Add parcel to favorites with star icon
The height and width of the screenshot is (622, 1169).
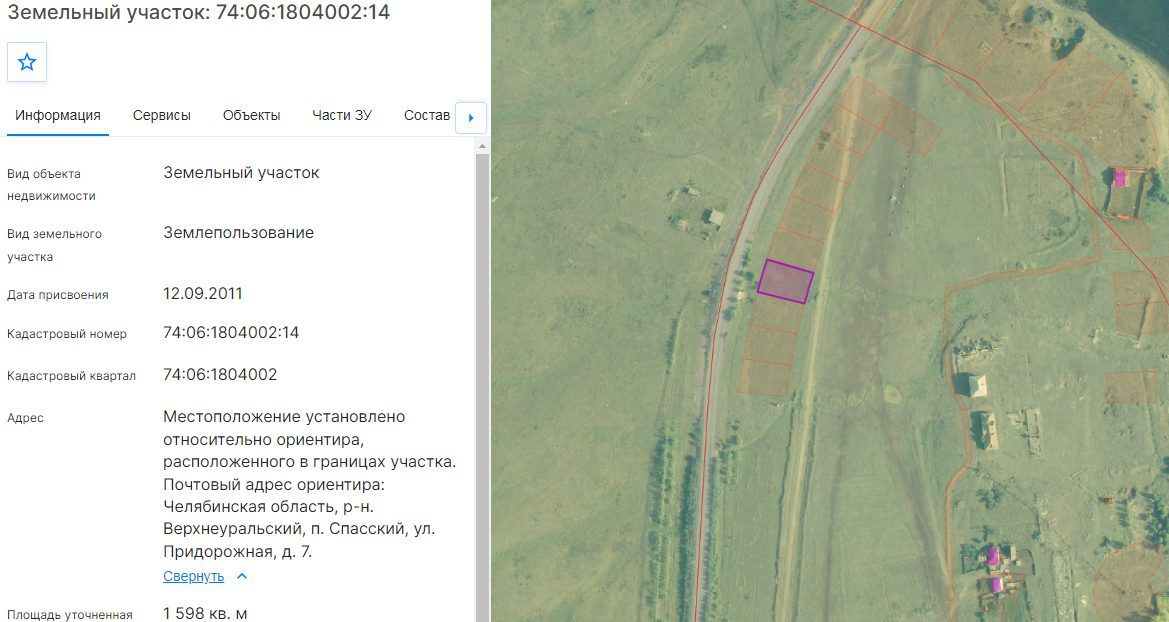point(27,62)
